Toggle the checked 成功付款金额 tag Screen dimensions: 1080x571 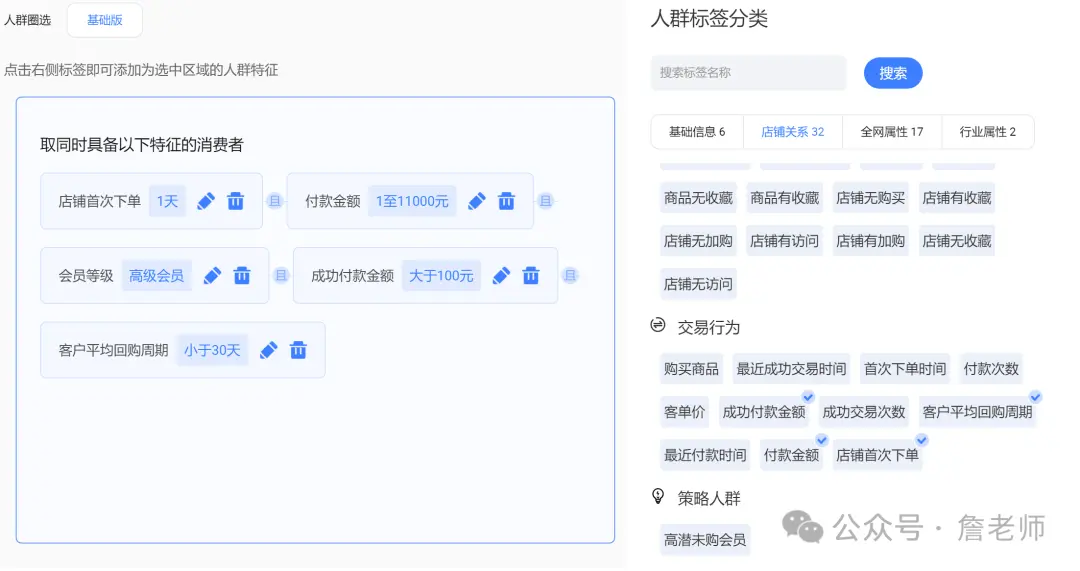click(x=764, y=412)
